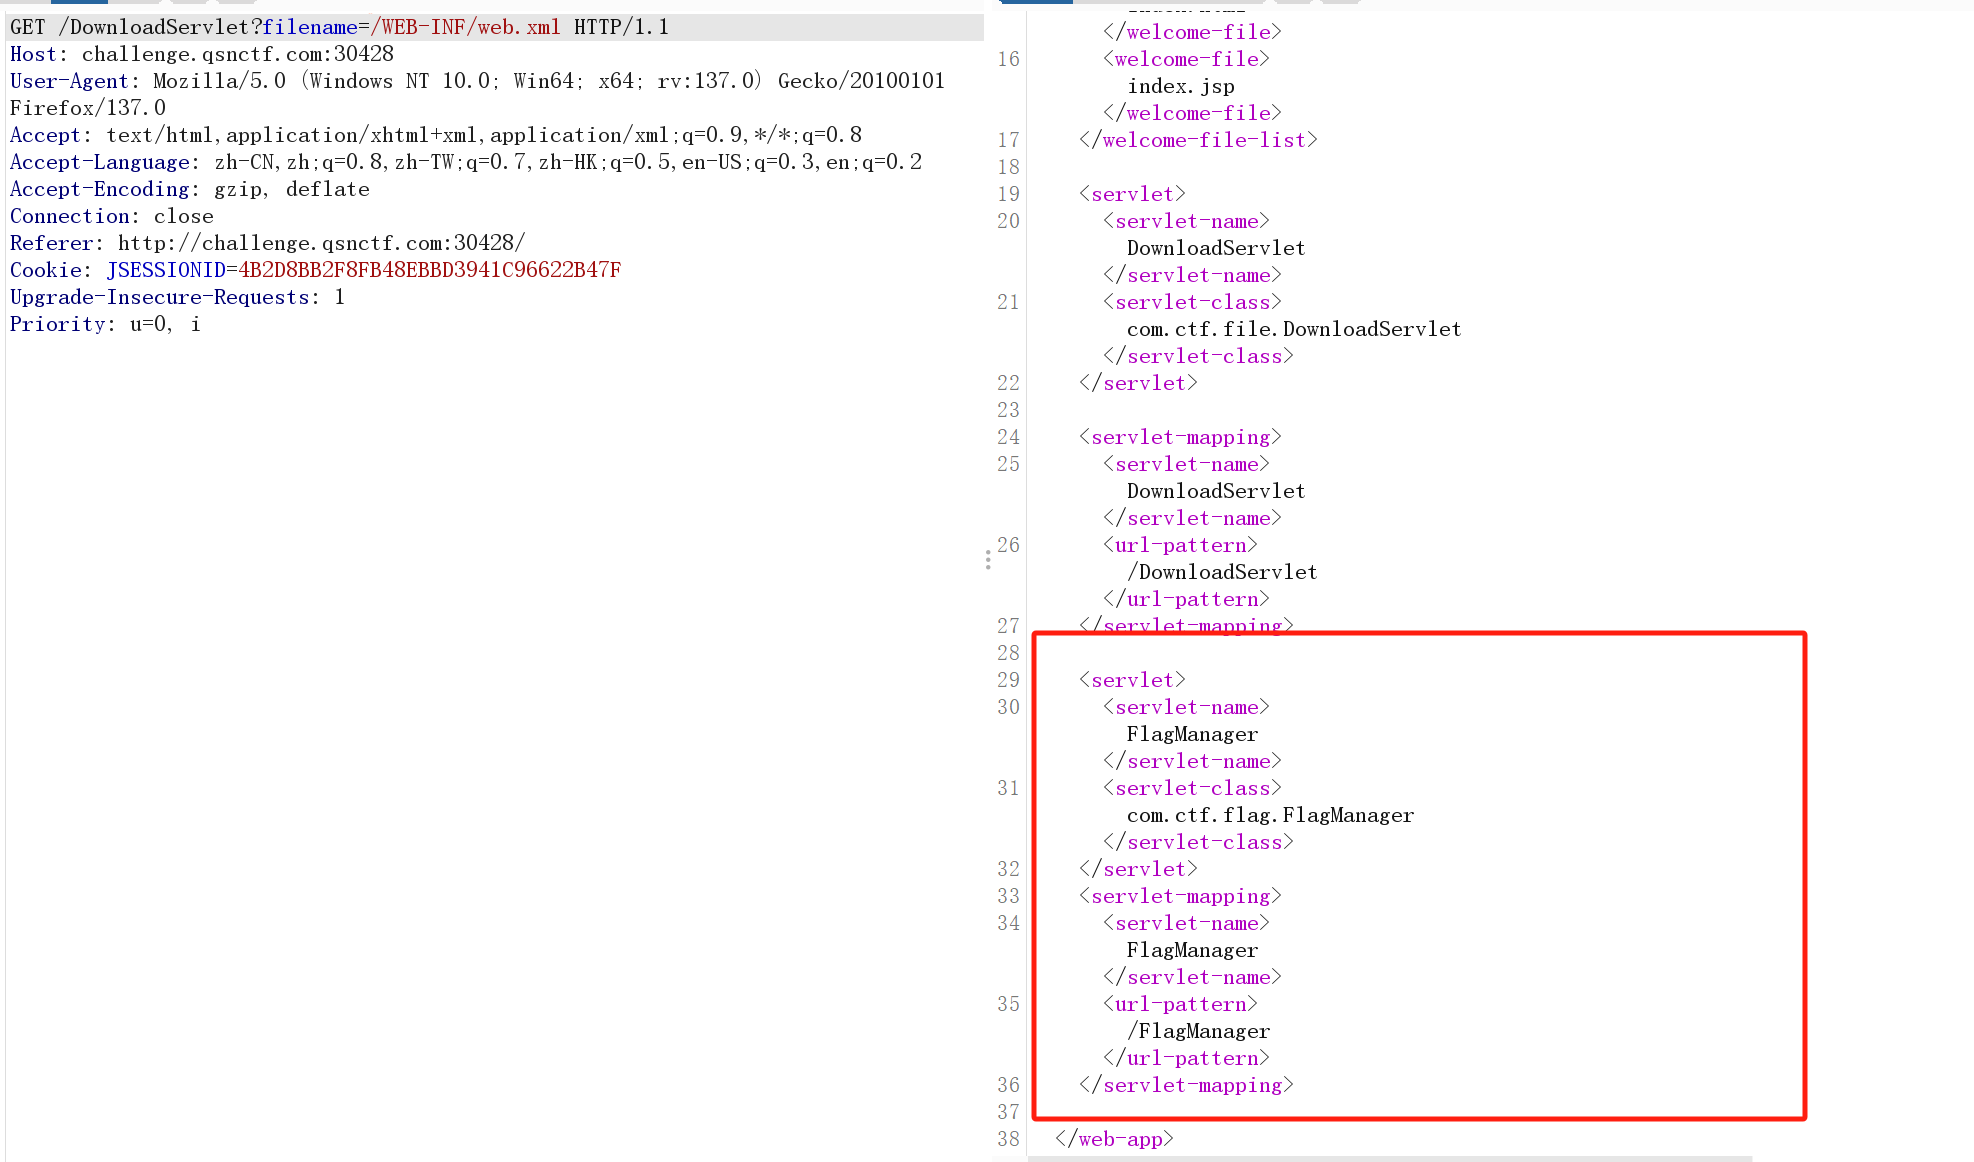Click the closing welcome-file-list tag
The image size is (1974, 1162).
coord(1198,140)
